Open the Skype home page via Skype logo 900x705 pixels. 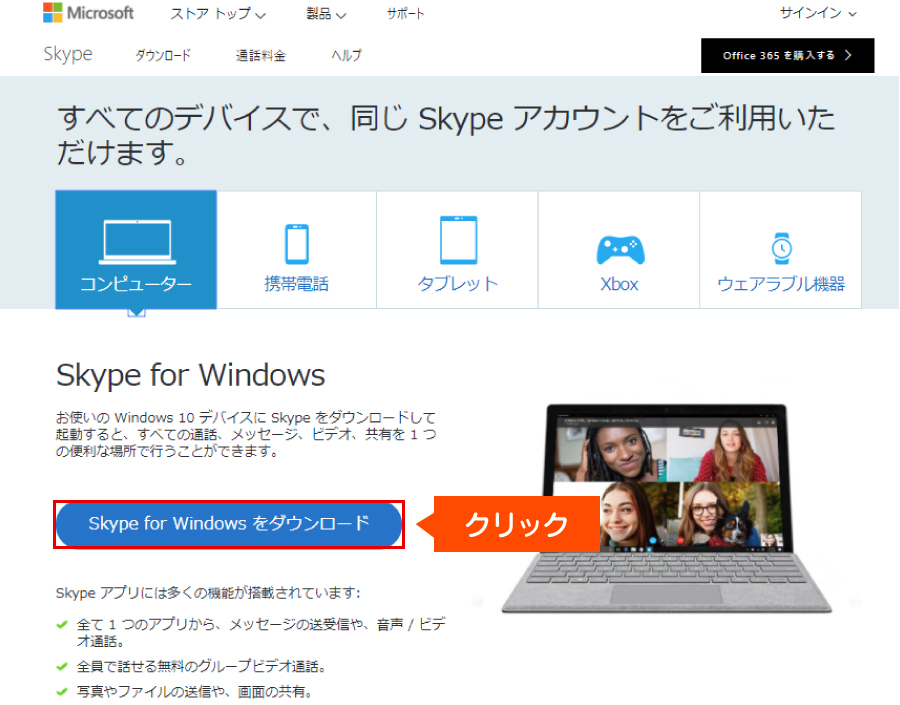67,55
